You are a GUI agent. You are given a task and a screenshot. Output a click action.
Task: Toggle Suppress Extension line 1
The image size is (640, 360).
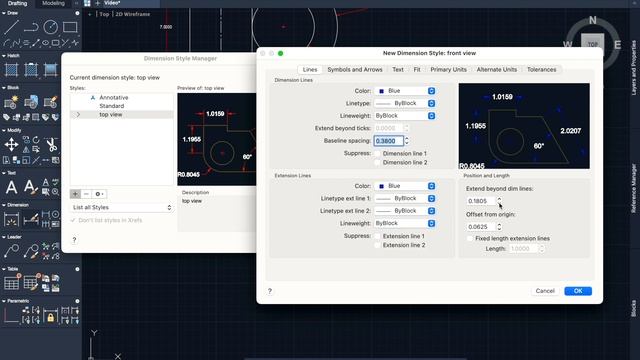(377, 236)
